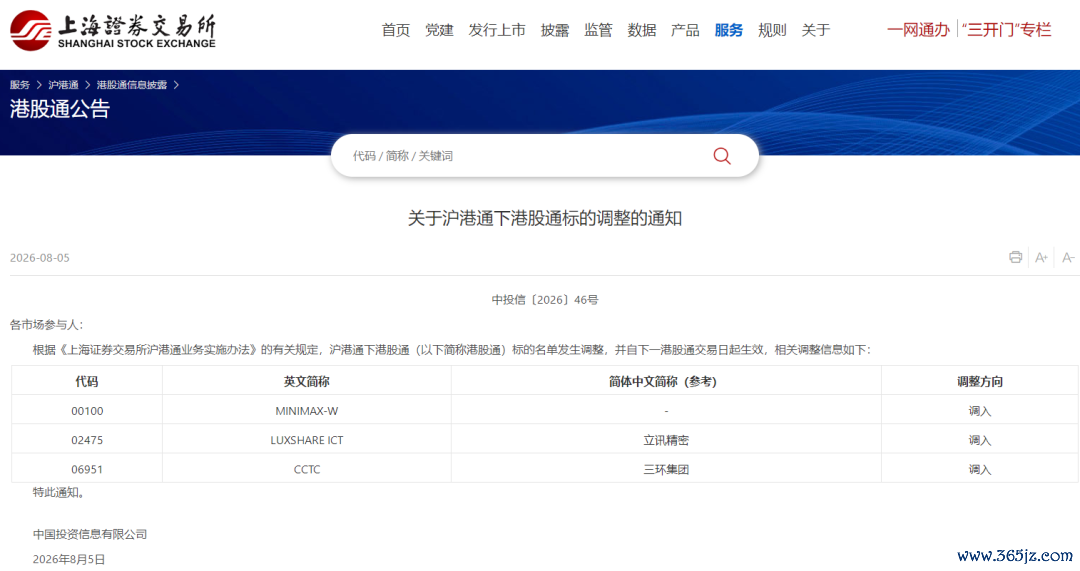1080x571 pixels.
Task: Click the 中国投资信息有限公司 signature
Action: [x=90, y=534]
